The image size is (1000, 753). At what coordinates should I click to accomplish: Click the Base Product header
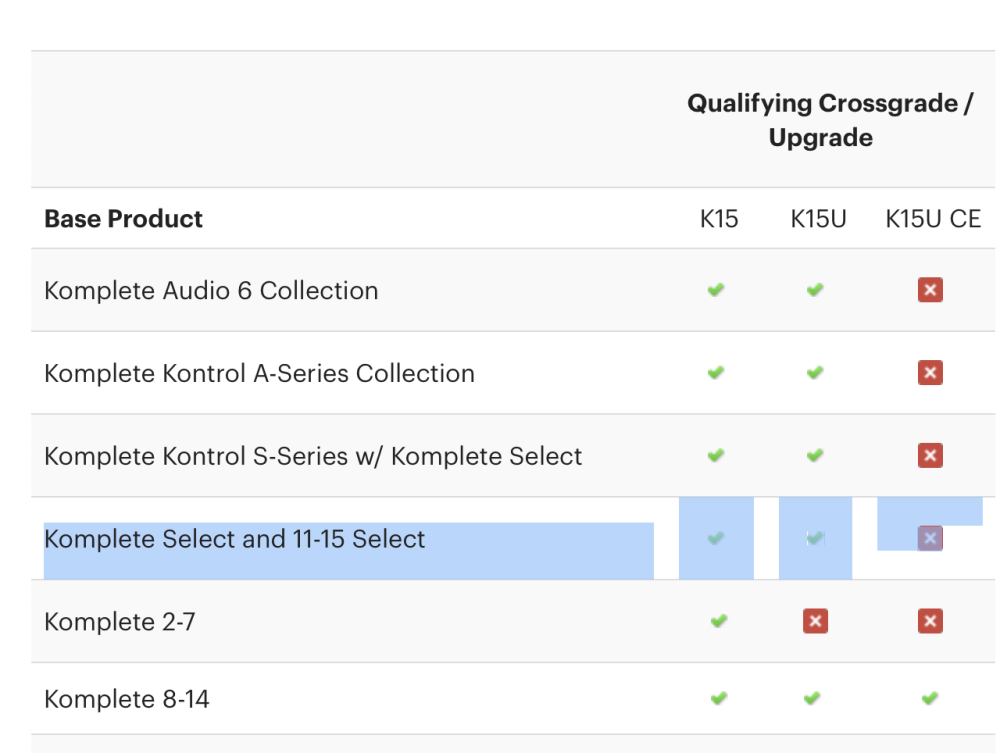coord(124,219)
